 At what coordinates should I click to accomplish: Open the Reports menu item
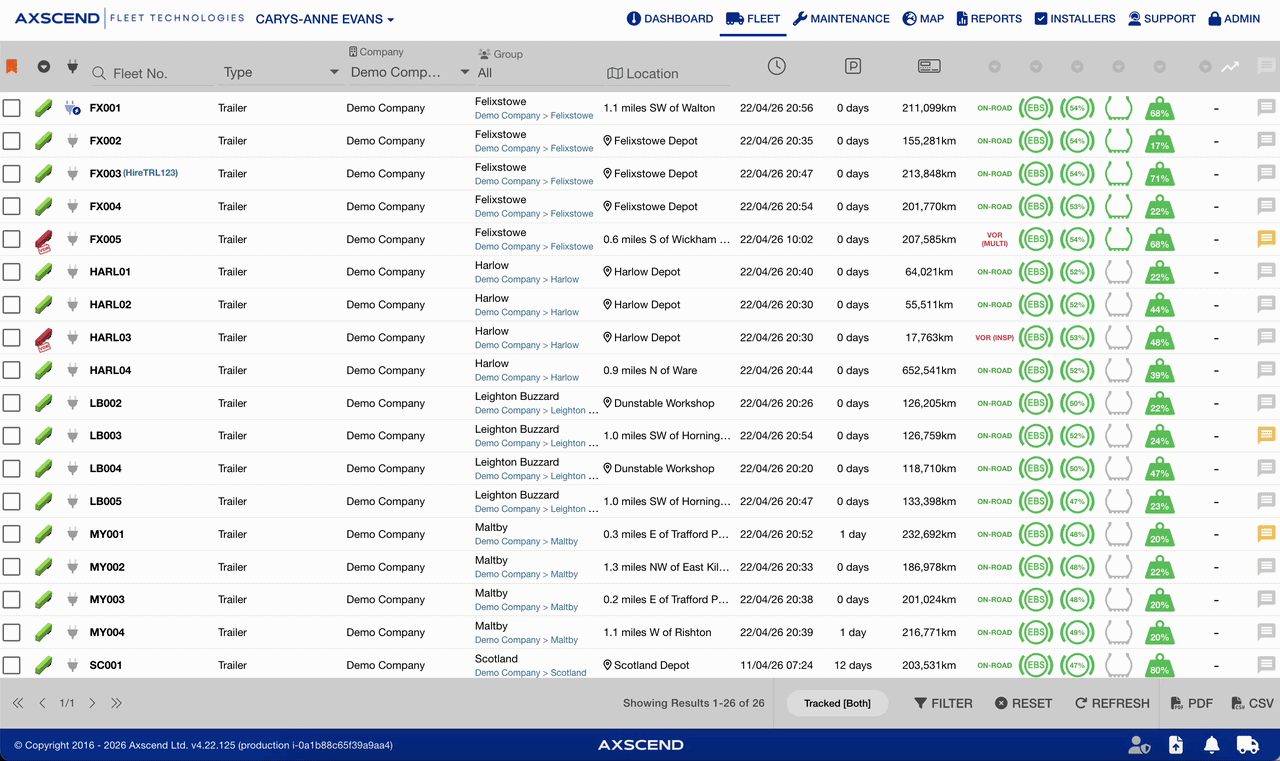click(x=989, y=19)
